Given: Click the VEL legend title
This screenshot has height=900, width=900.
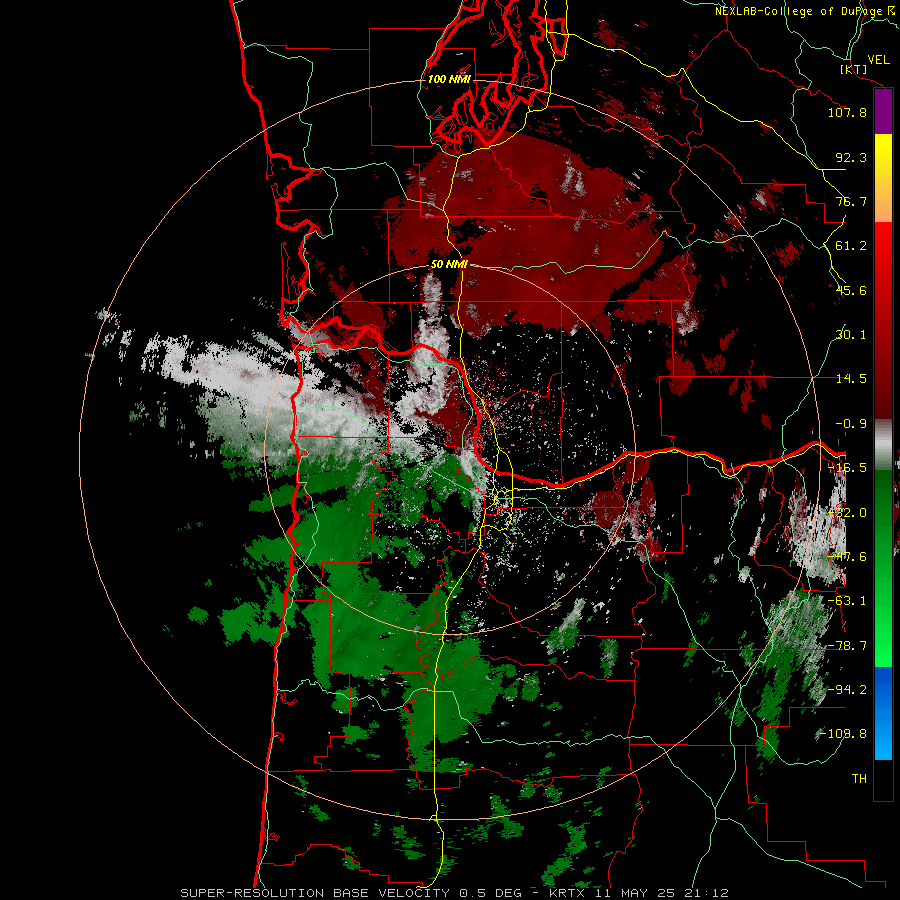Looking at the screenshot, I should 878,60.
